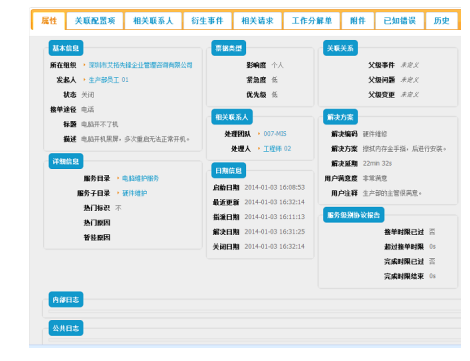
Task: Click 完成时限结束 value 0s
Action: click(x=432, y=276)
